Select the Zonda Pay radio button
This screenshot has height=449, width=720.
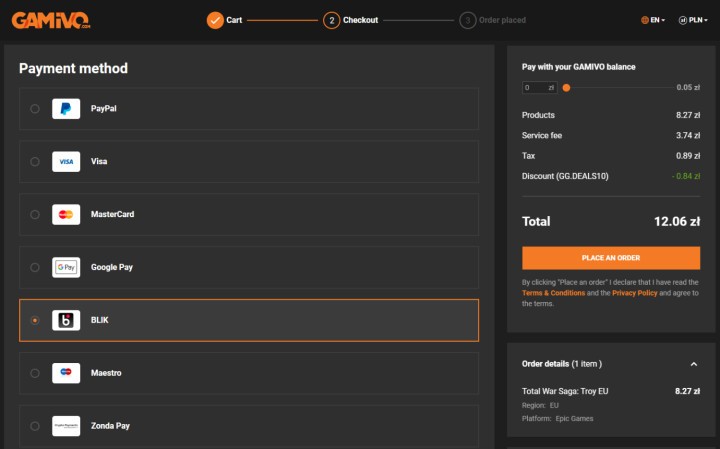35,426
